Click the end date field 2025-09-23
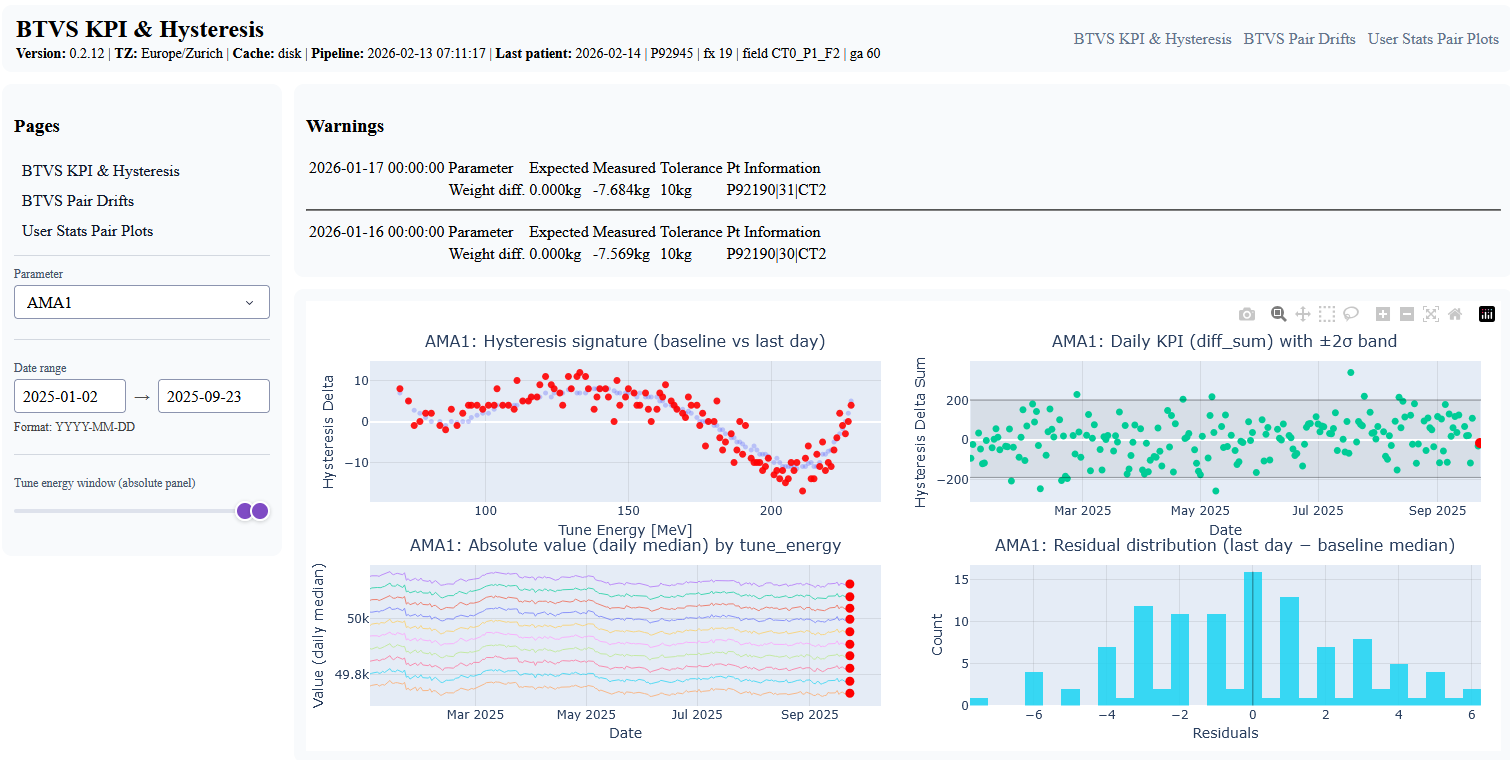The height and width of the screenshot is (760, 1510). (214, 396)
